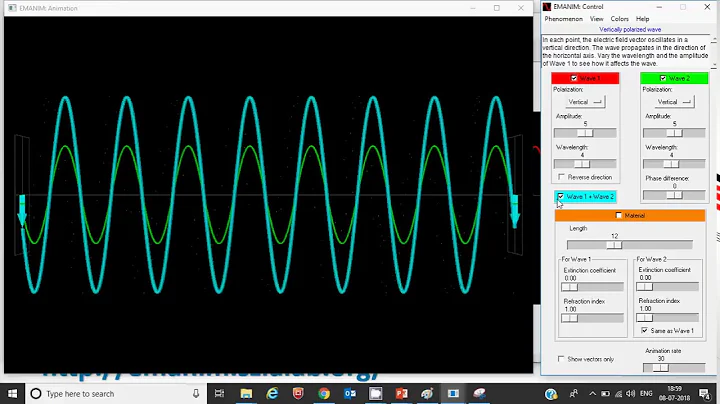Click the EMANIM Control title bar icon
720x404 pixels.
click(546, 6)
